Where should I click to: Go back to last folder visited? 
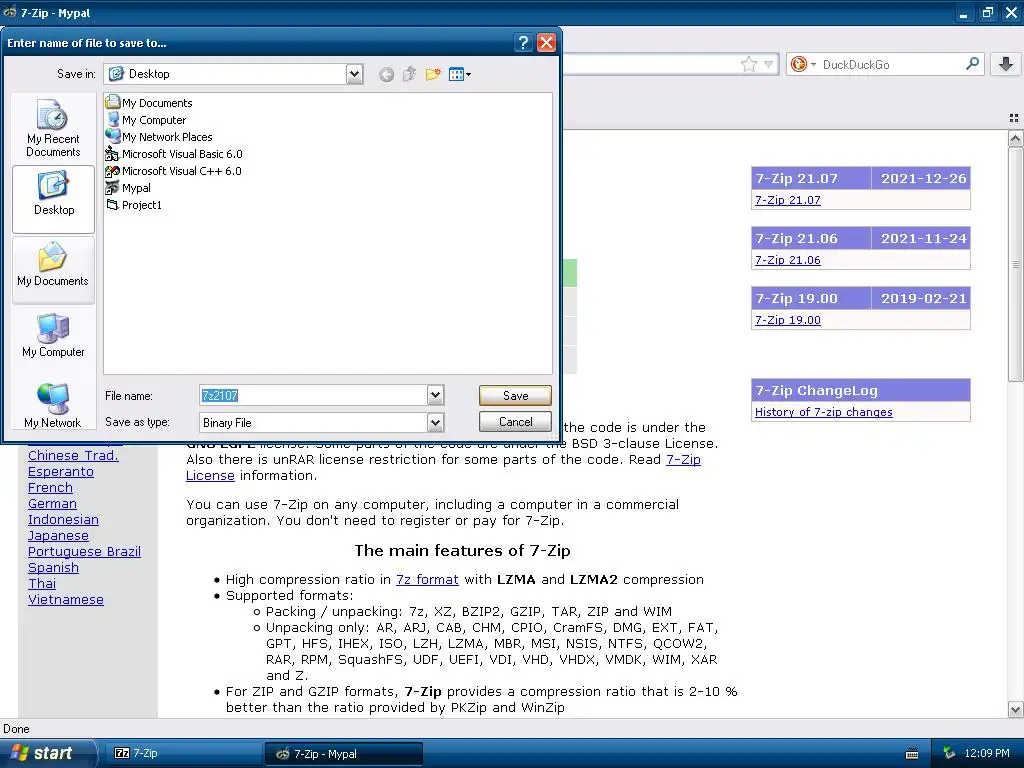(387, 74)
